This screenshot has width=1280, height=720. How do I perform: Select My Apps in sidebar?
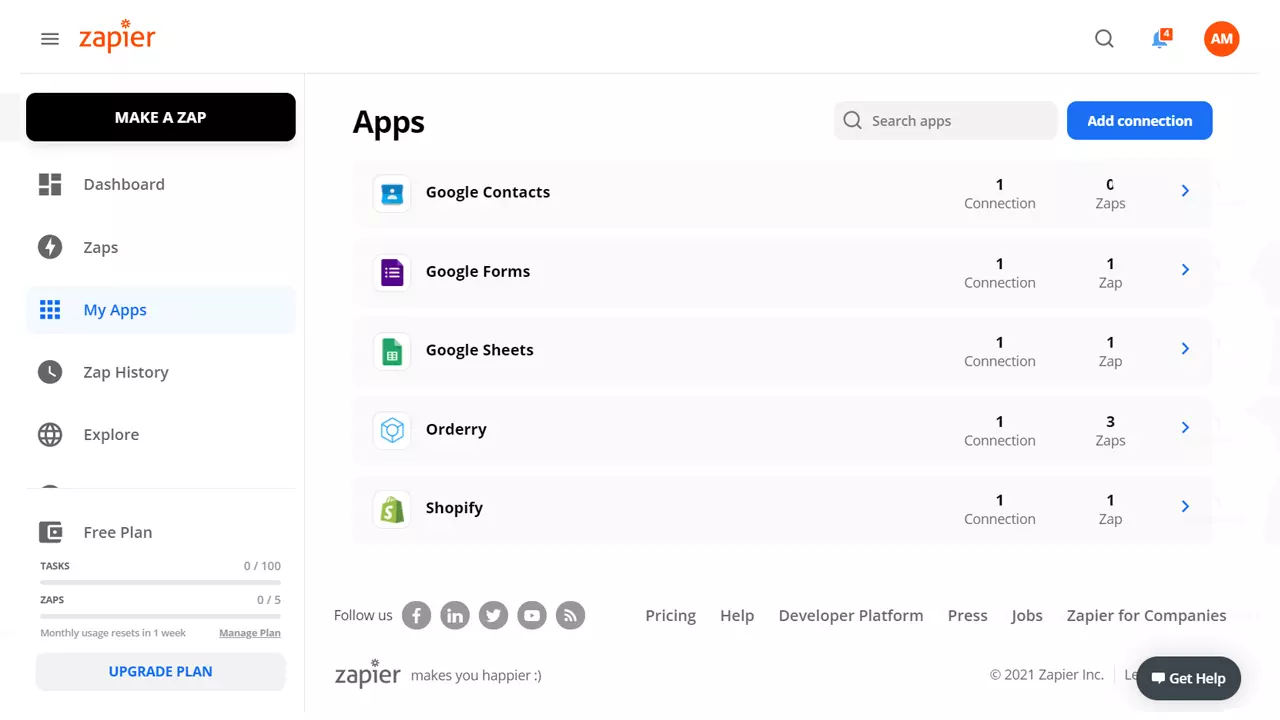coord(160,310)
